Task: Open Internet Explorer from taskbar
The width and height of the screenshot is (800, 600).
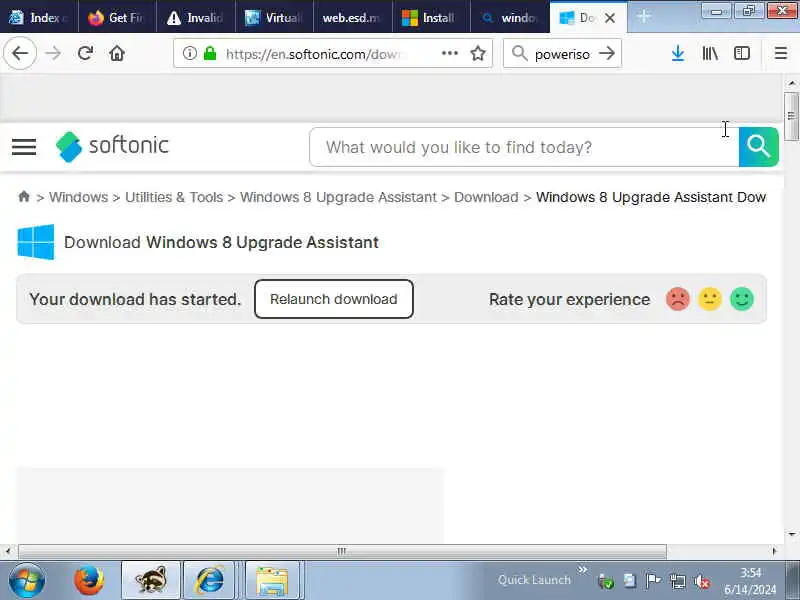Action: (209, 580)
